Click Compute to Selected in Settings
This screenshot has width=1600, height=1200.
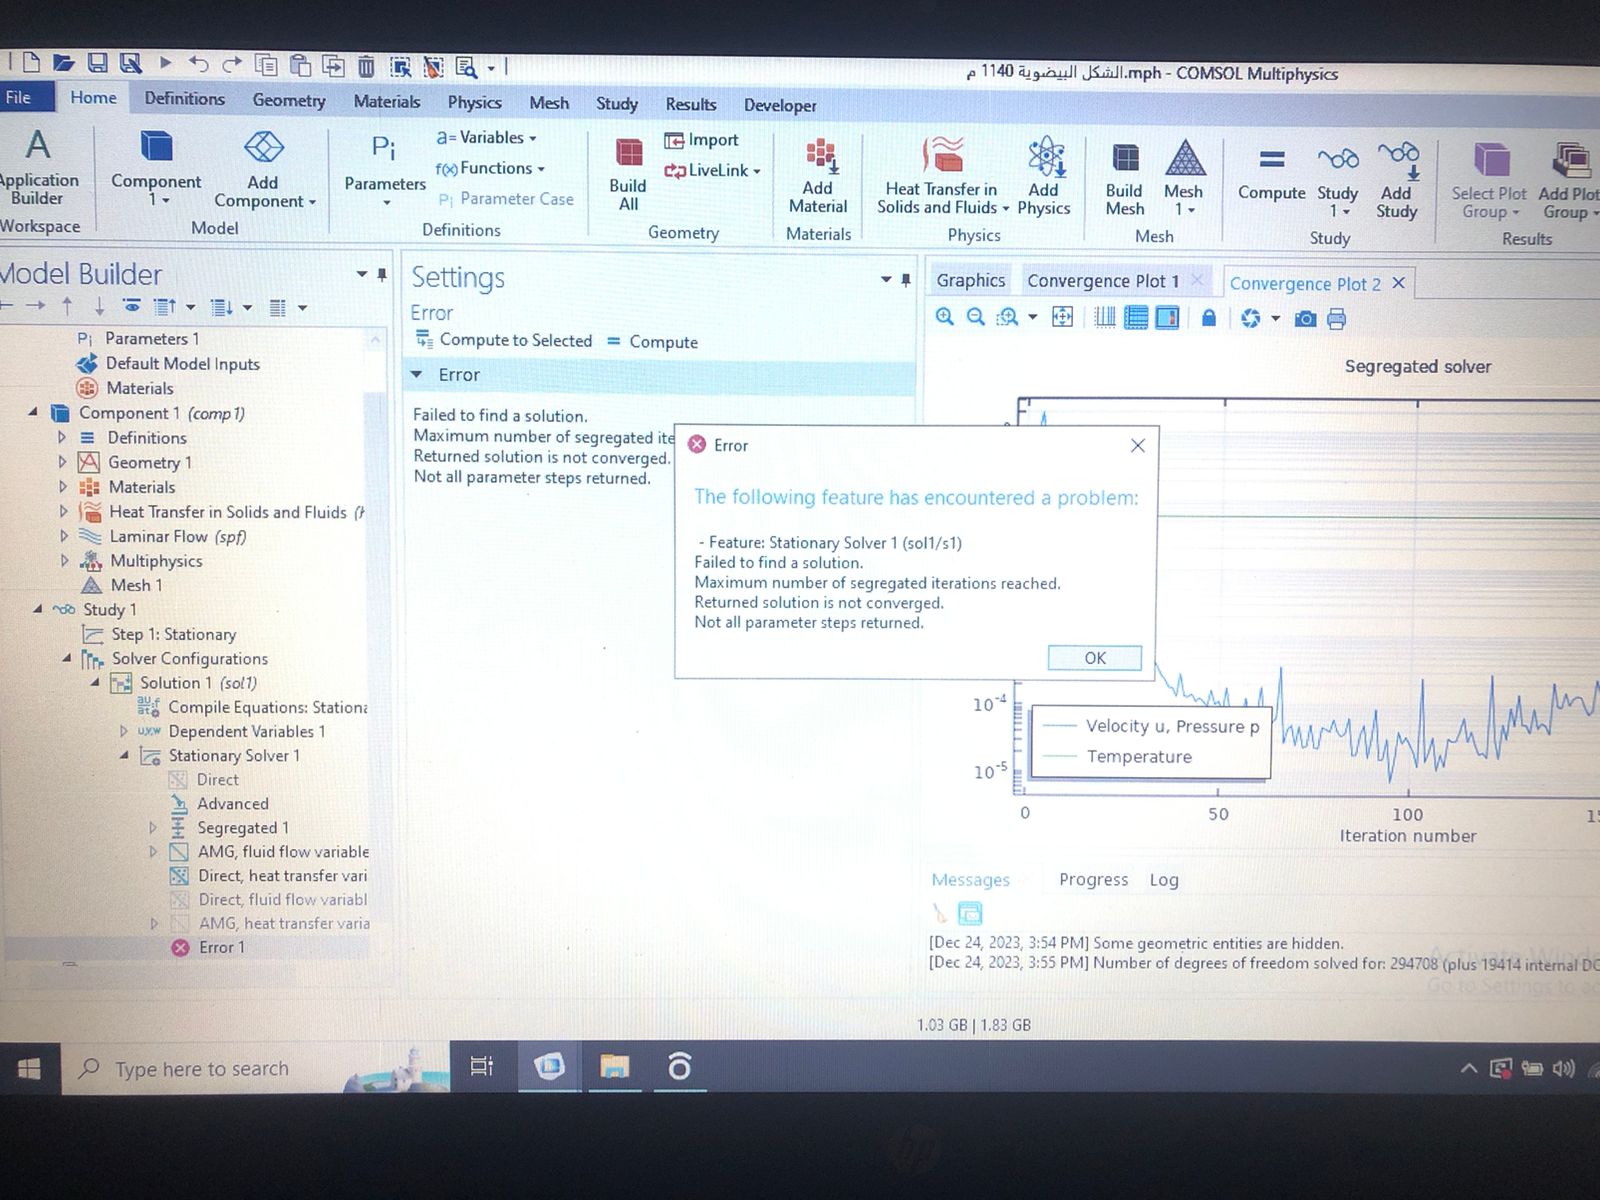pos(505,341)
